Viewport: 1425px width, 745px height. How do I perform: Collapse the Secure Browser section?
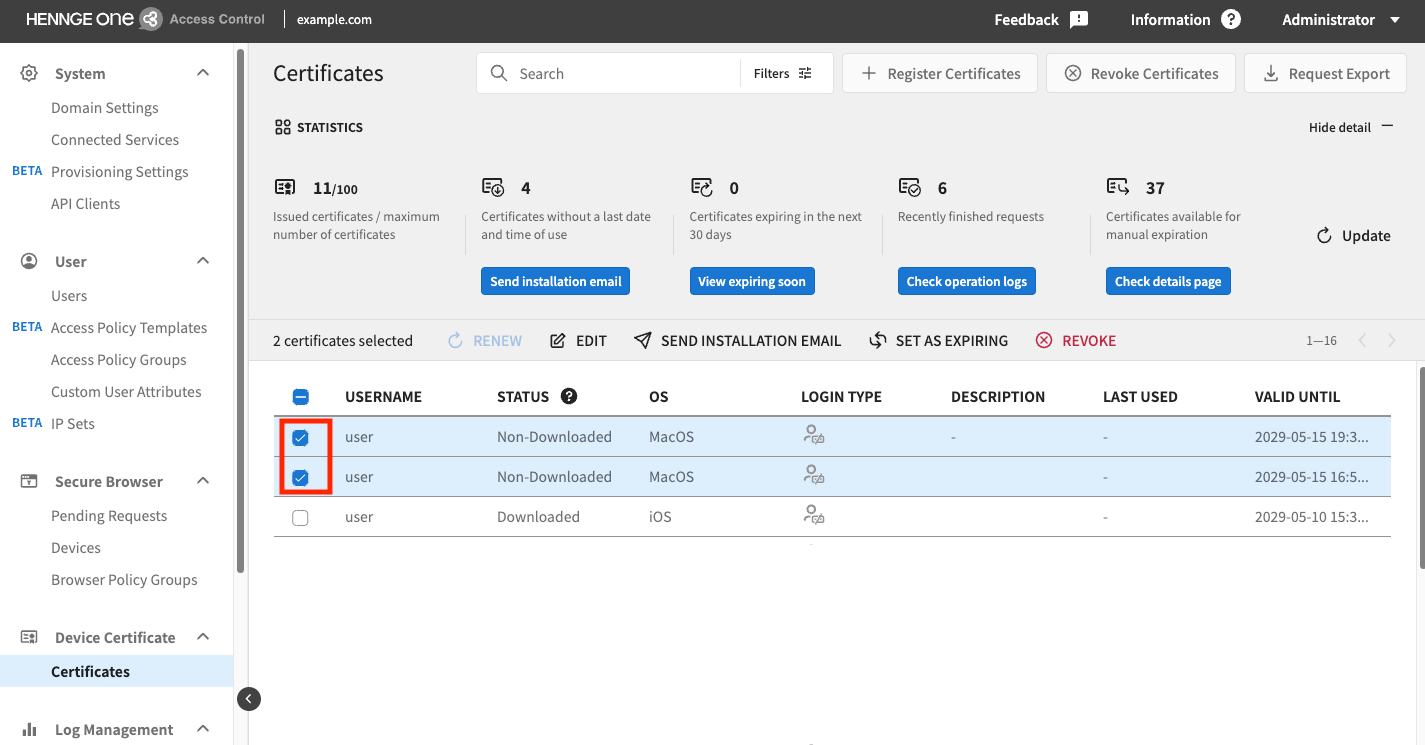click(203, 481)
